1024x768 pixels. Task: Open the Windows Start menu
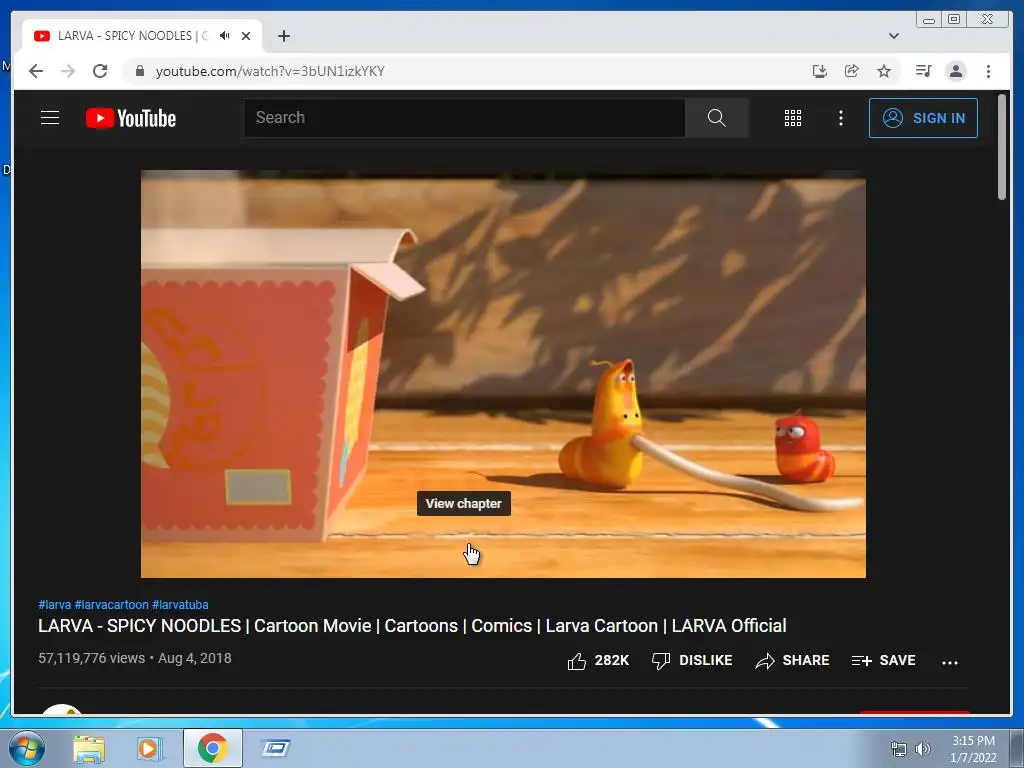26,748
